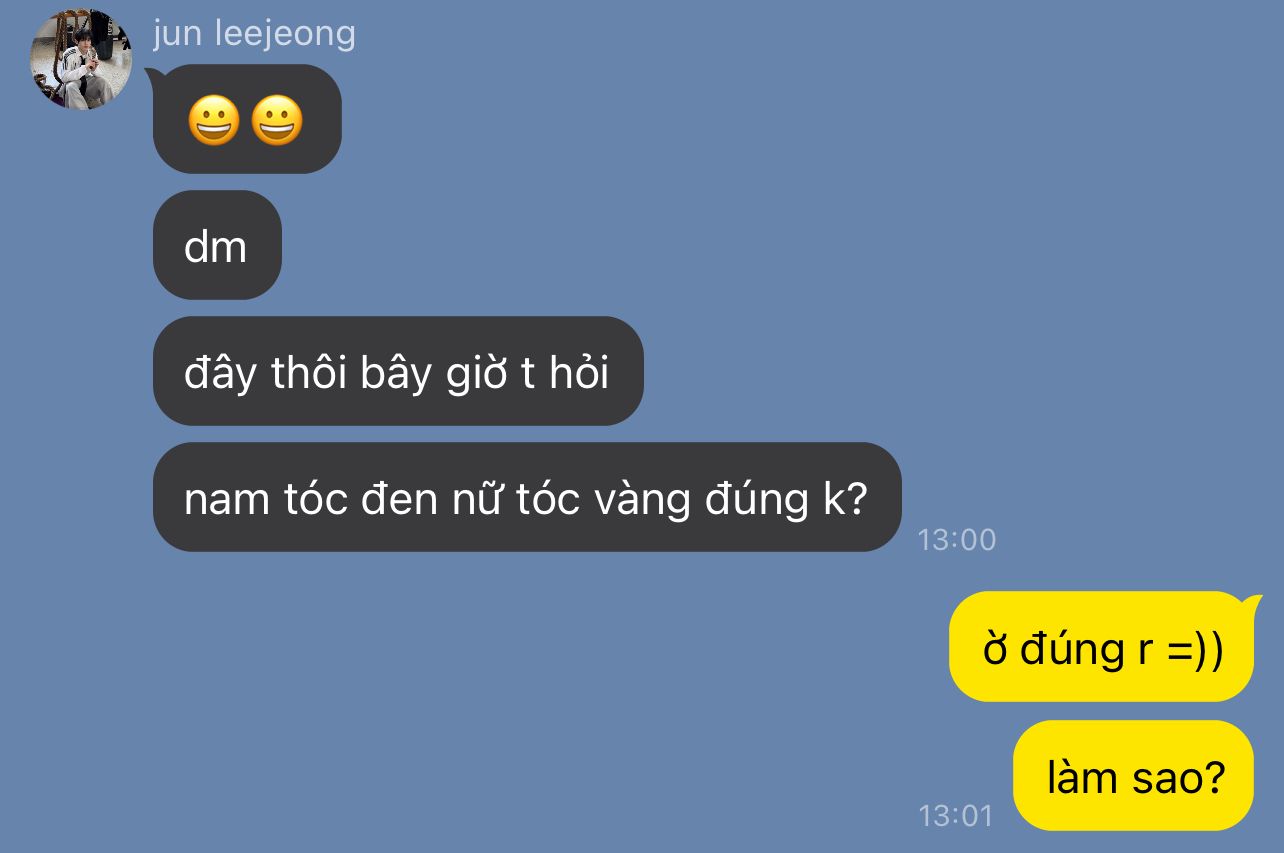Viewport: 1284px width, 853px height.
Task: Click the question mark in "làm sao?"
Action: click(x=1215, y=777)
